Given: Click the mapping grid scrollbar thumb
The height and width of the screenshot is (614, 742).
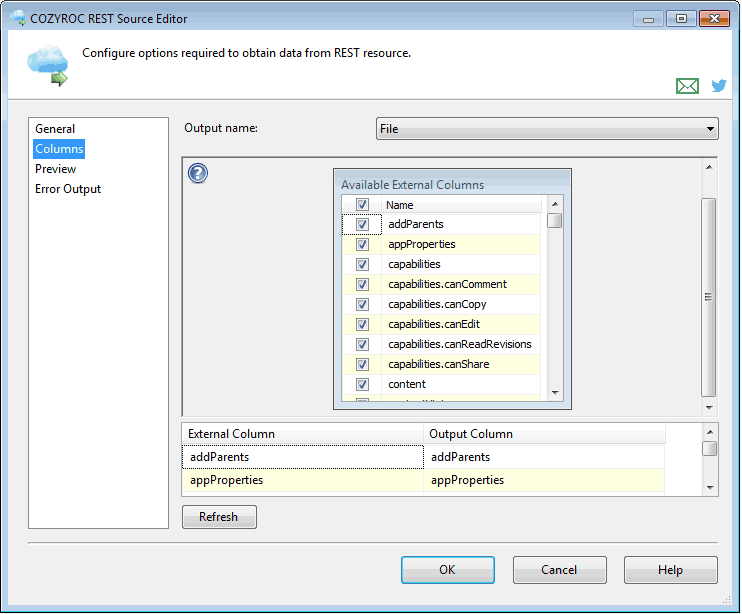Looking at the screenshot, I should [709, 448].
